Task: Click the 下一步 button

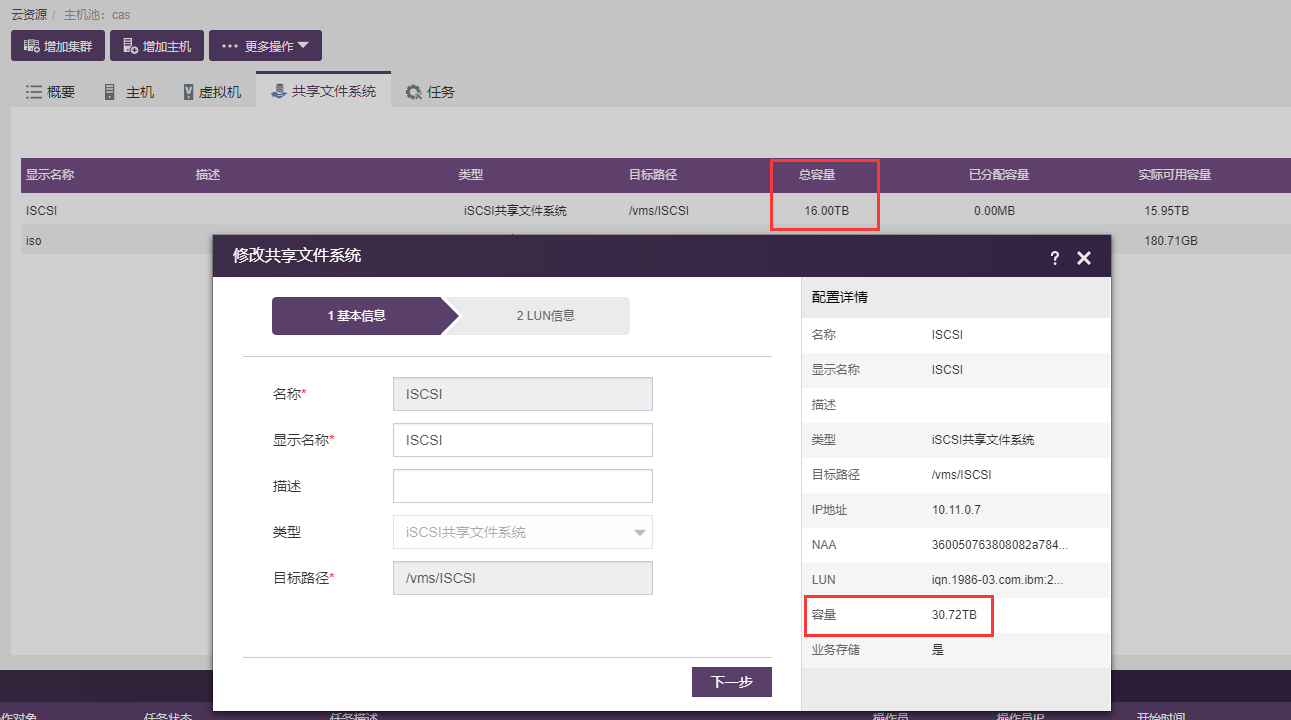Action: (x=732, y=682)
